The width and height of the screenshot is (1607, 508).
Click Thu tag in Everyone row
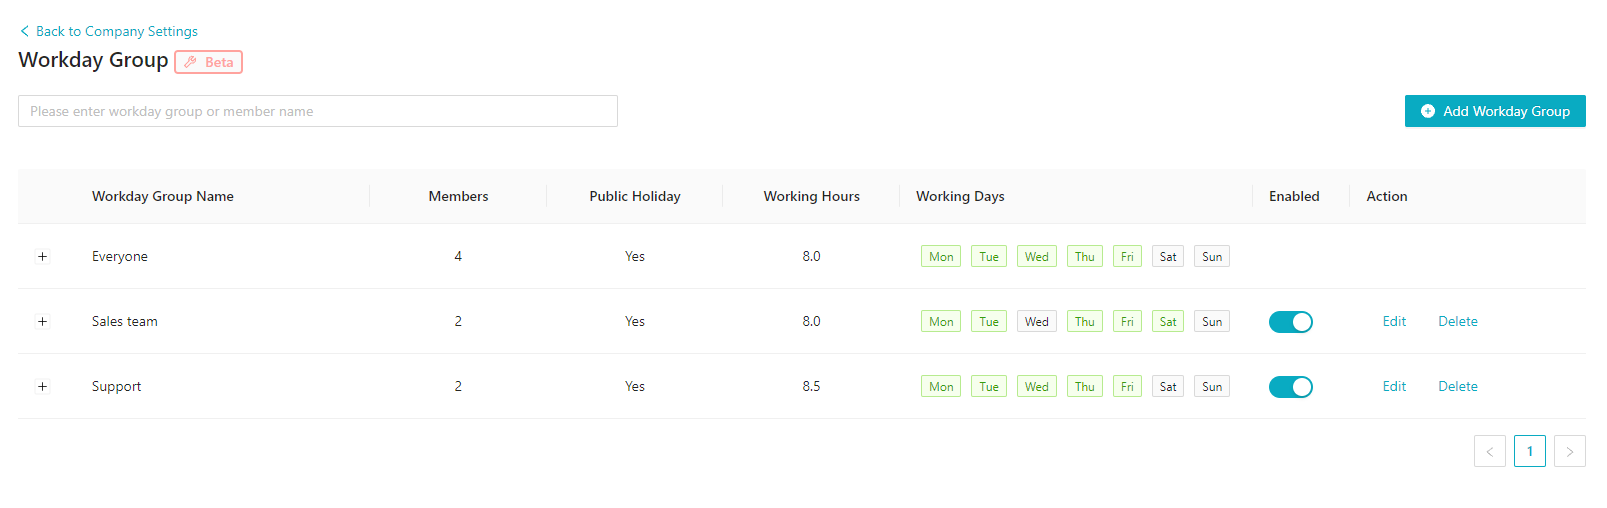1085,256
